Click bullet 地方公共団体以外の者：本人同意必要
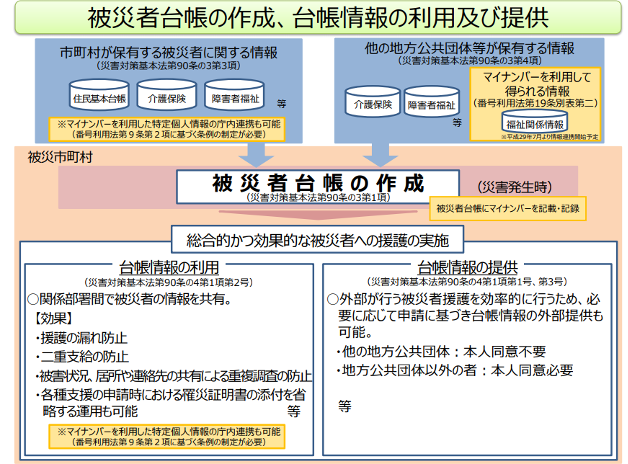The width and height of the screenshot is (628, 464). pos(455,370)
